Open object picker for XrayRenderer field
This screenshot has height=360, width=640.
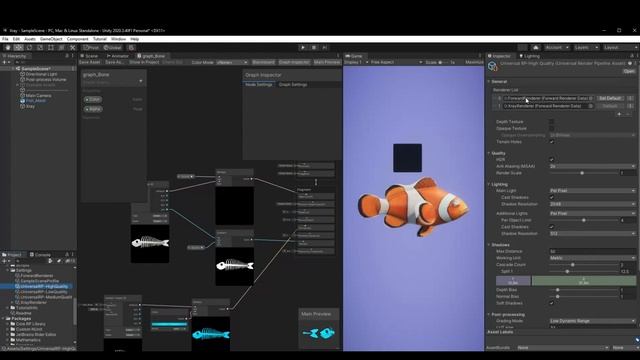pos(590,106)
